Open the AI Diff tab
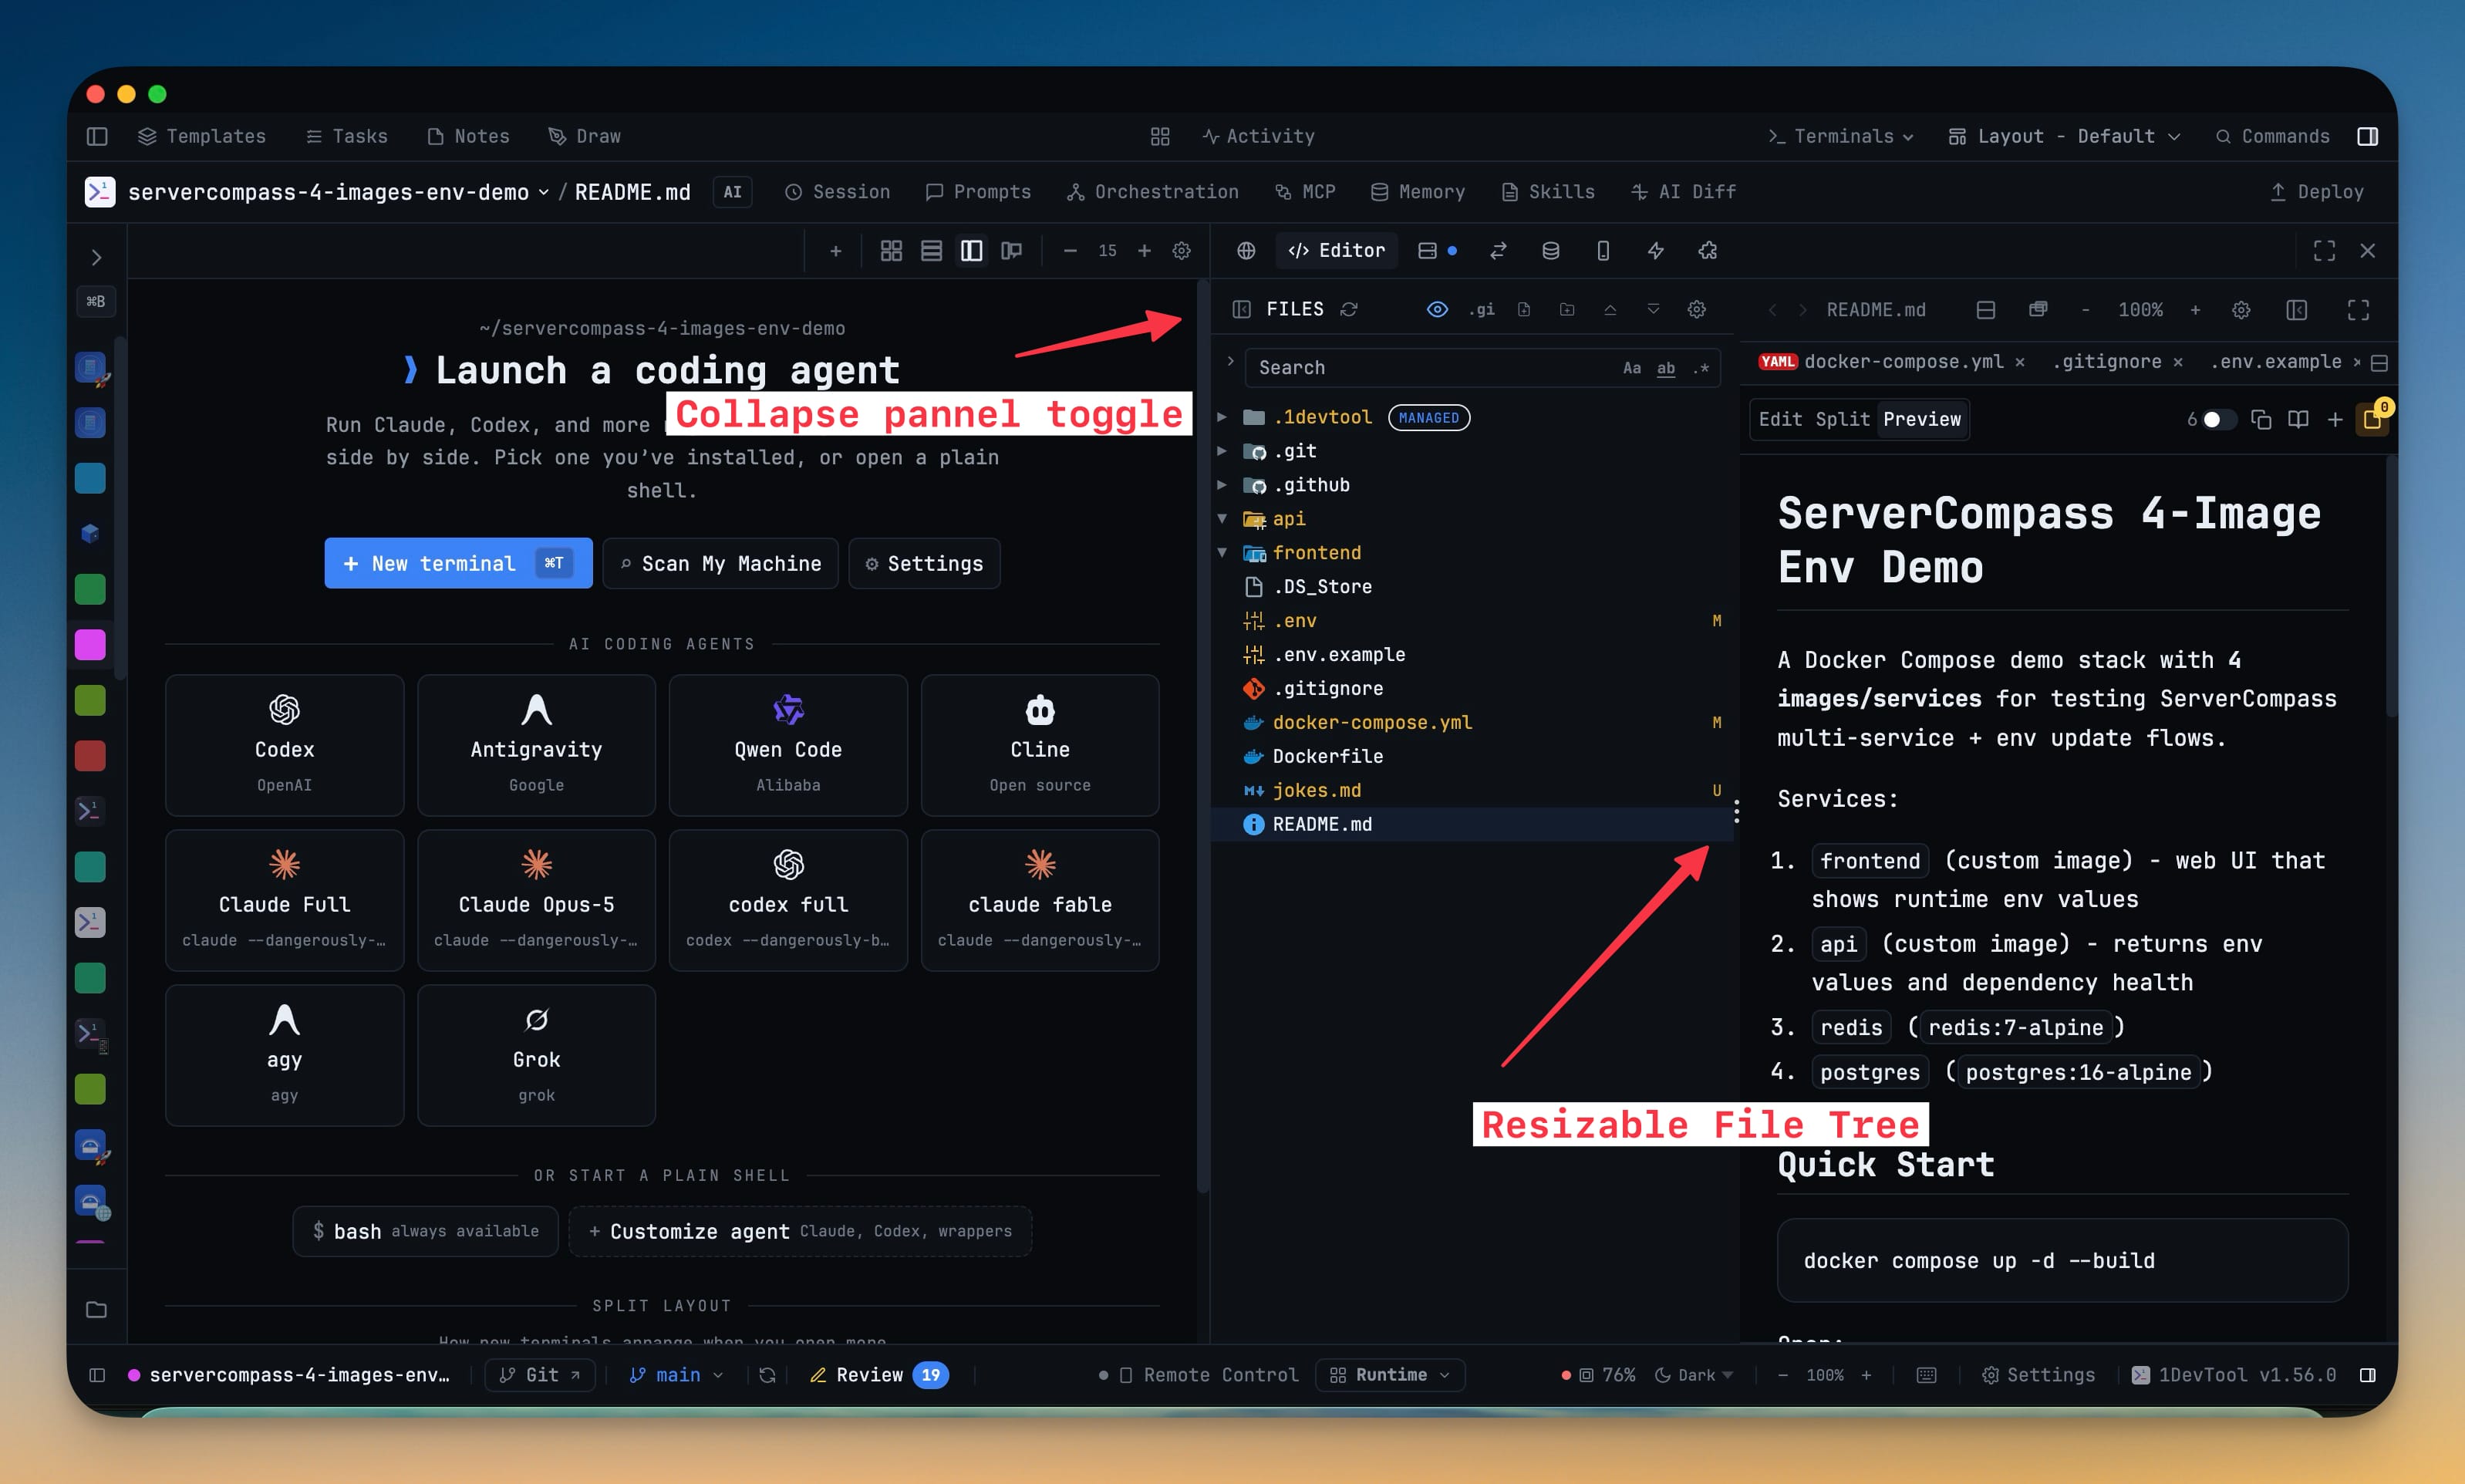Screen dimensions: 2465x1484 (1683, 192)
